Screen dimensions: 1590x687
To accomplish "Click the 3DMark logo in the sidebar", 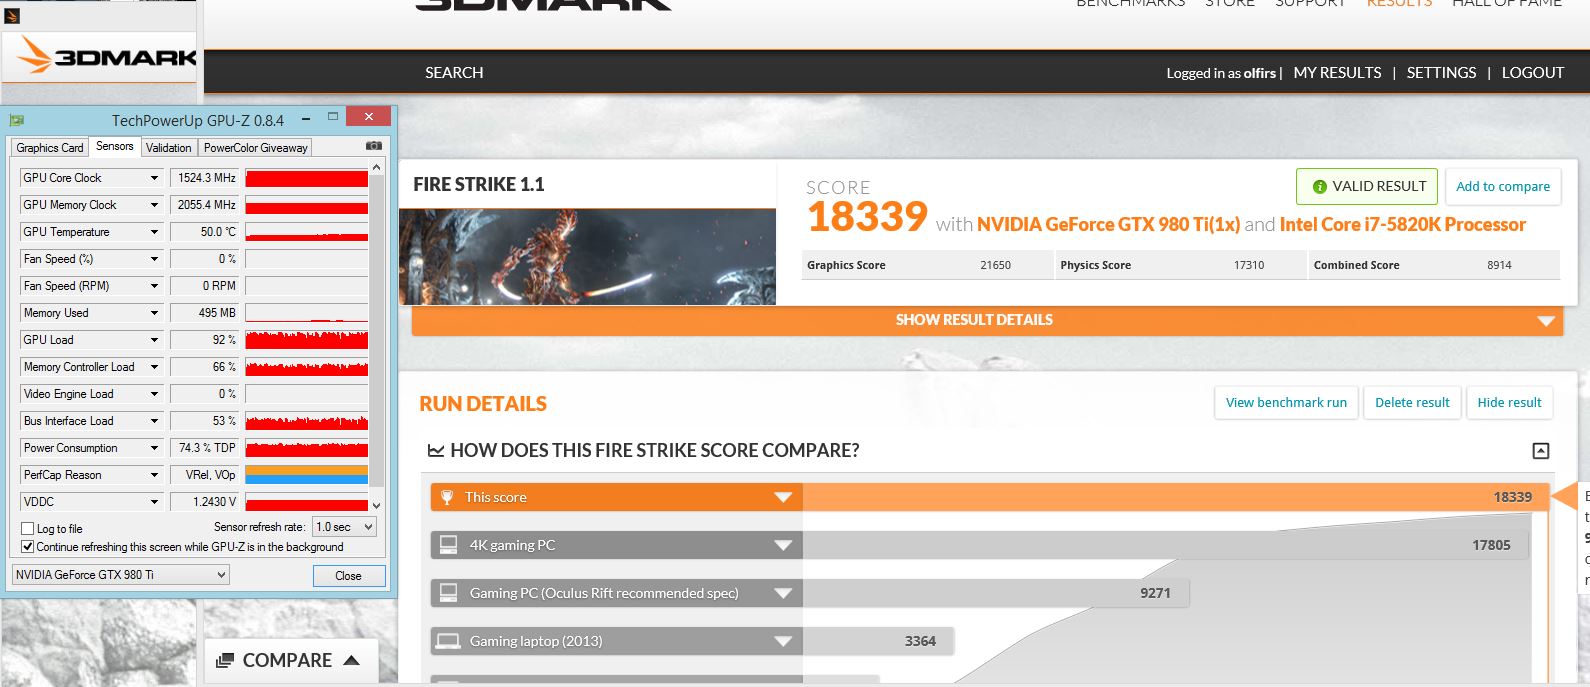I will [x=108, y=57].
